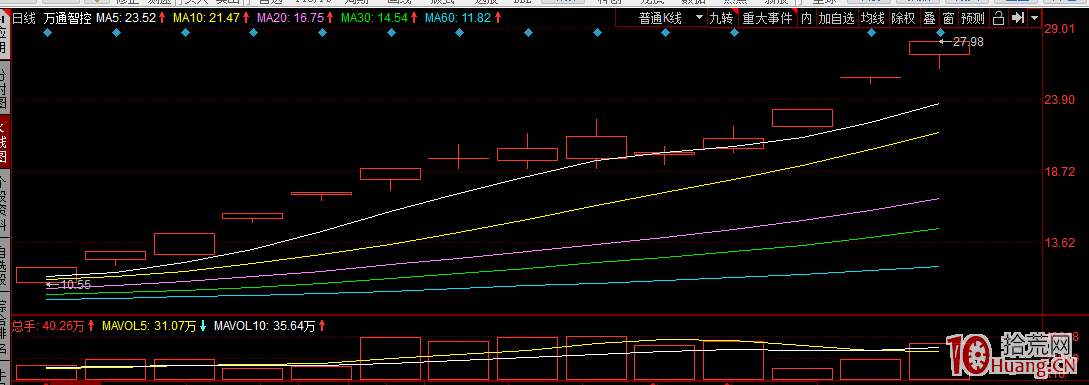The image size is (1089, 385).
Task: Click the lock icon in chart toolbar
Action: [999, 18]
